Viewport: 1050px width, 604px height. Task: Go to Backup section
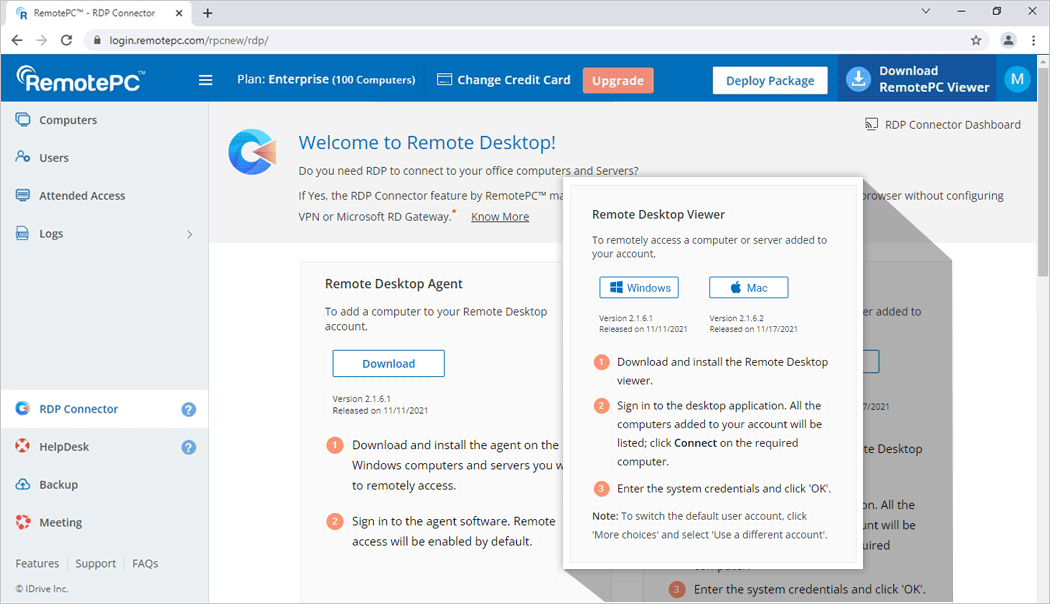pyautogui.click(x=58, y=485)
